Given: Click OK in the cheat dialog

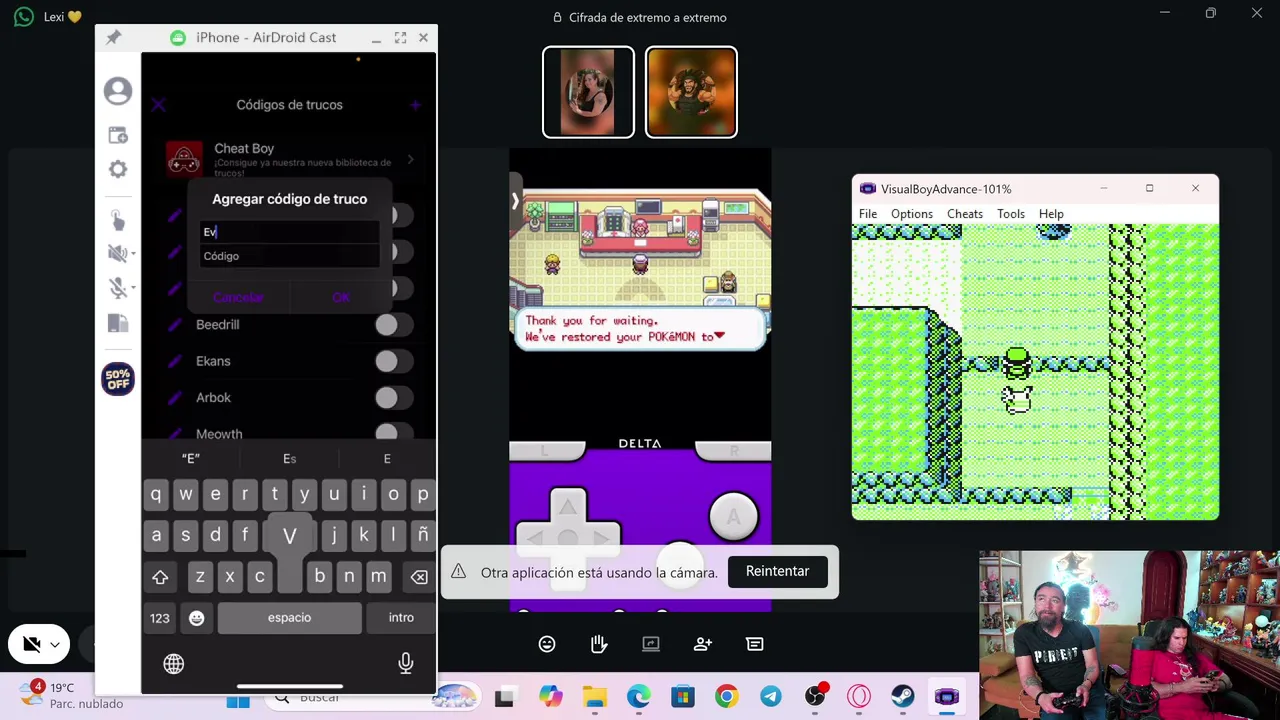Looking at the screenshot, I should [341, 297].
